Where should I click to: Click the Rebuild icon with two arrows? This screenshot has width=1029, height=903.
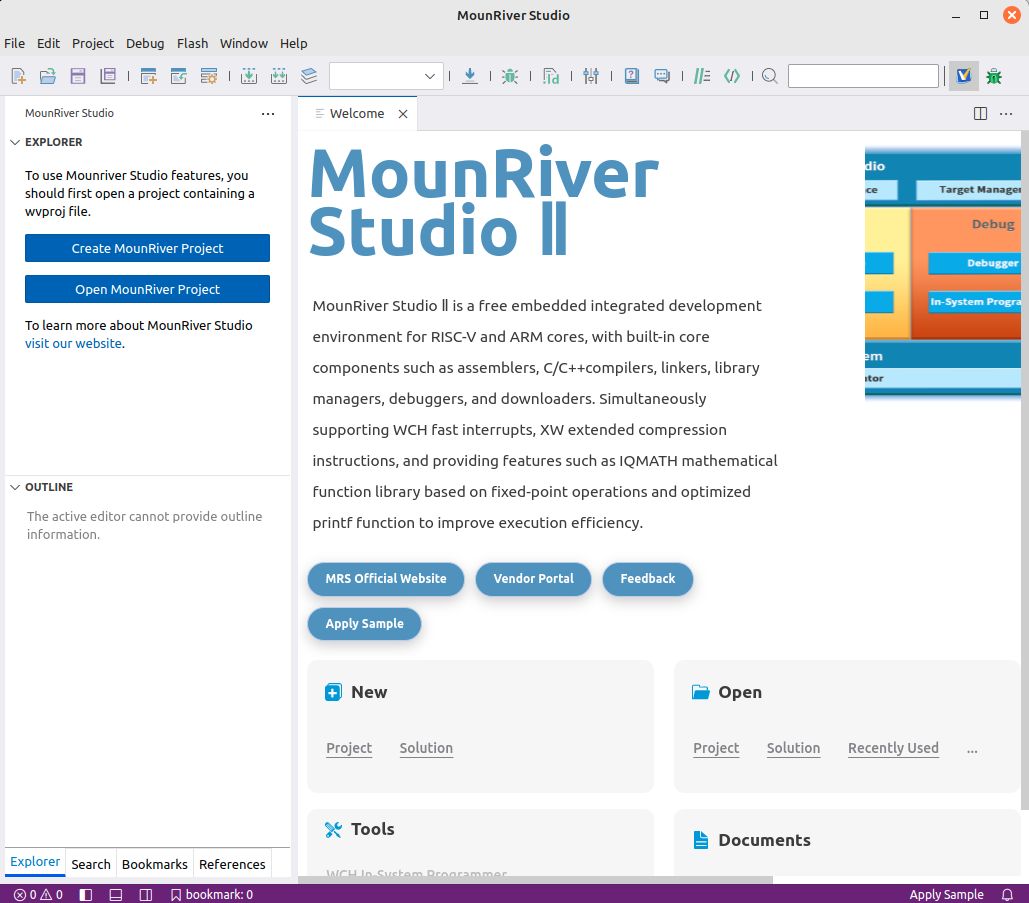tap(279, 76)
